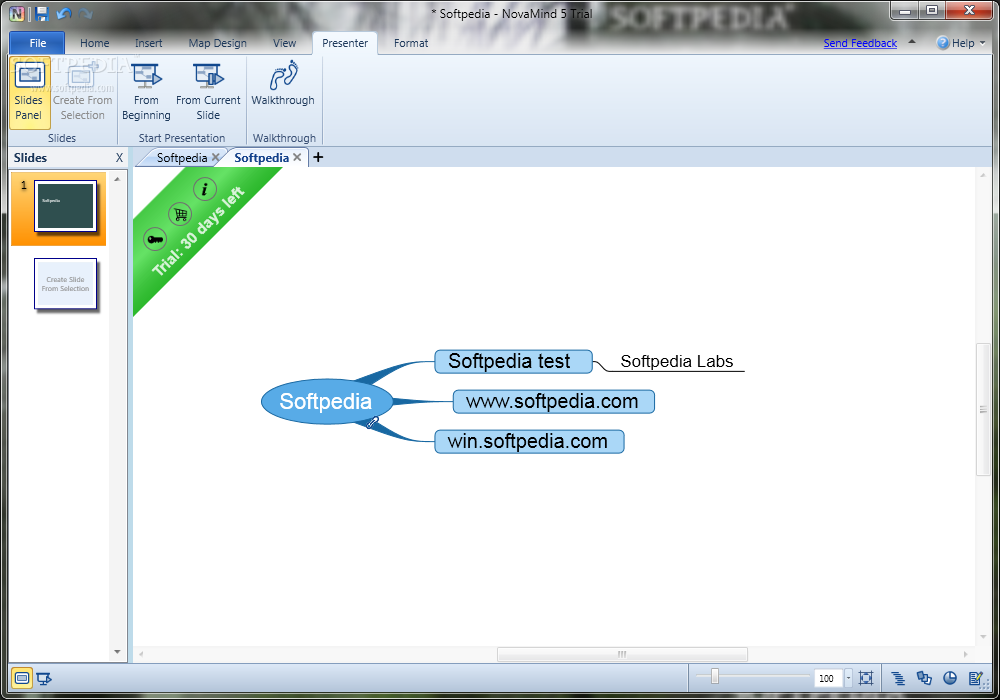Open the View ribbon tab
The width and height of the screenshot is (1000, 700).
point(284,43)
